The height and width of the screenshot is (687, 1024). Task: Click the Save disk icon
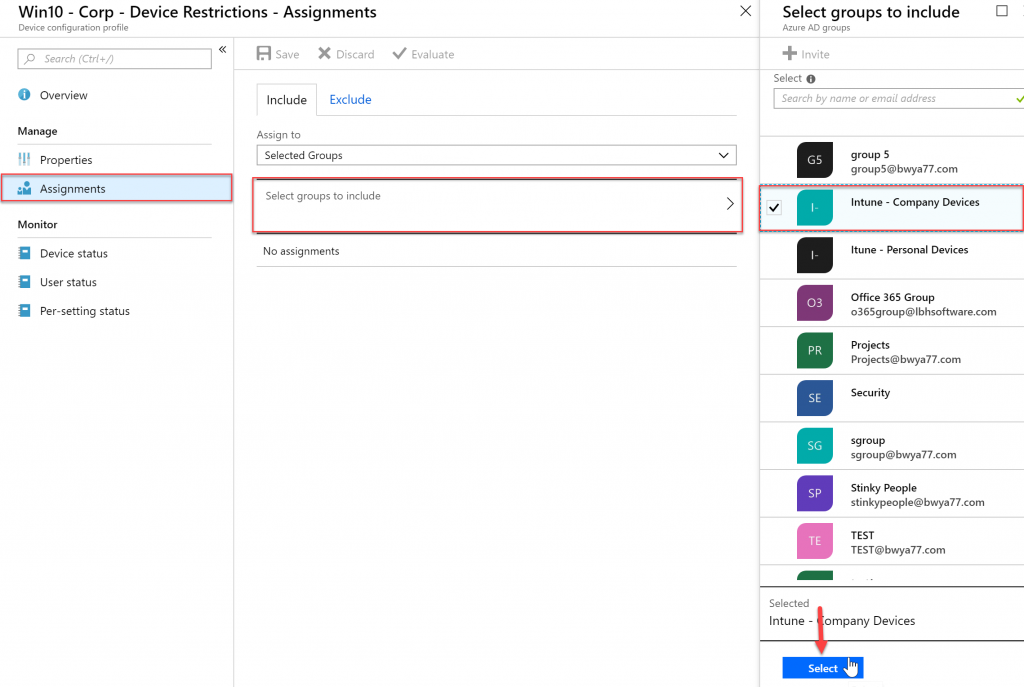click(x=264, y=54)
